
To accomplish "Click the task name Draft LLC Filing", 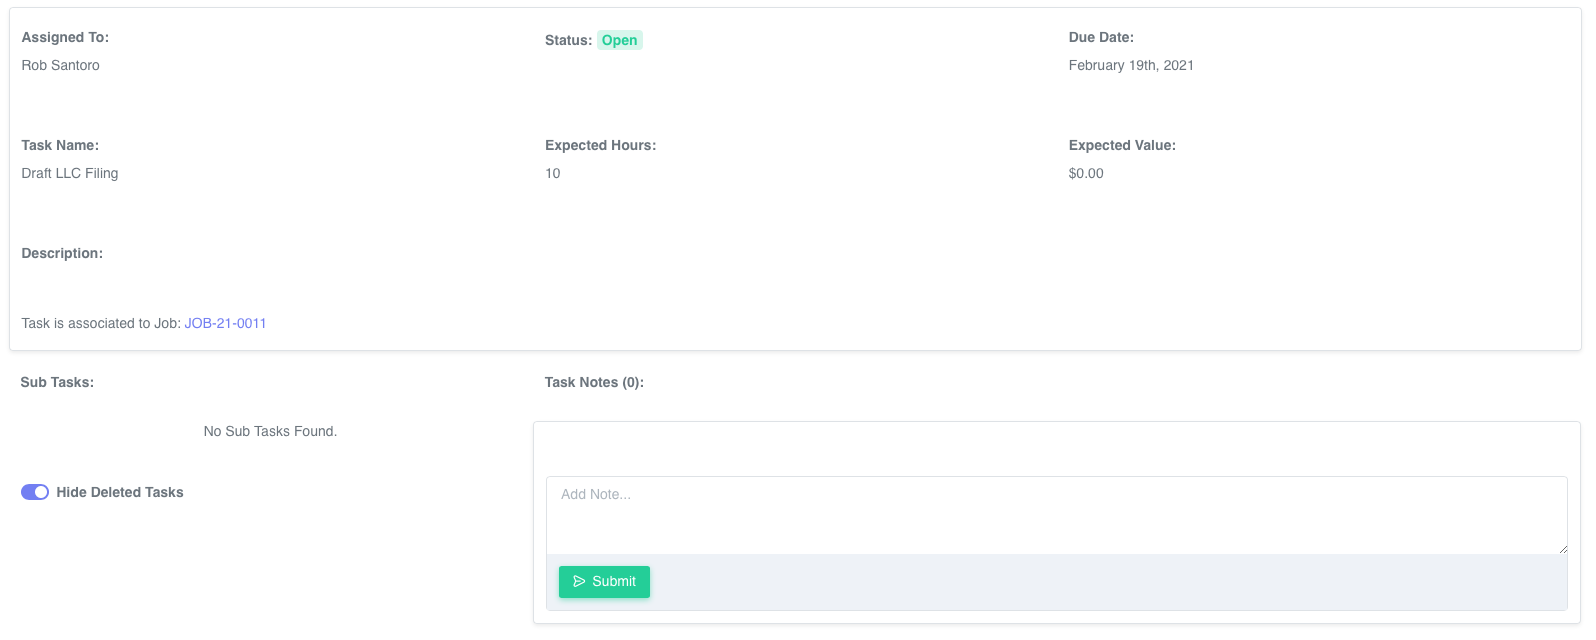I will (70, 173).
